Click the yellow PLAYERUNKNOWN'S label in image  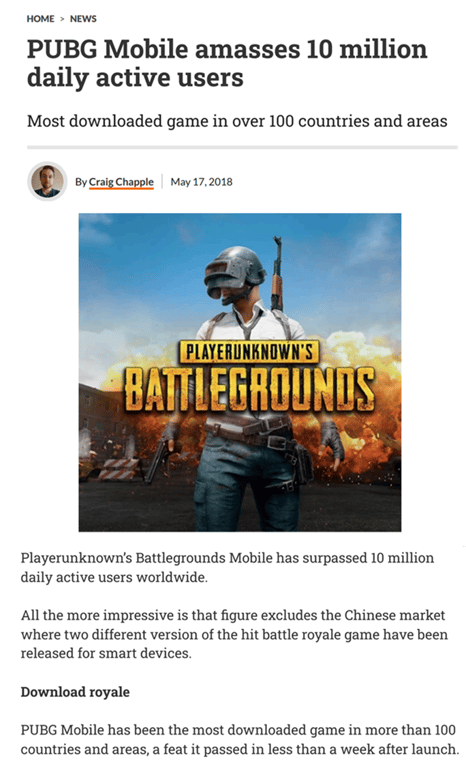click(249, 352)
